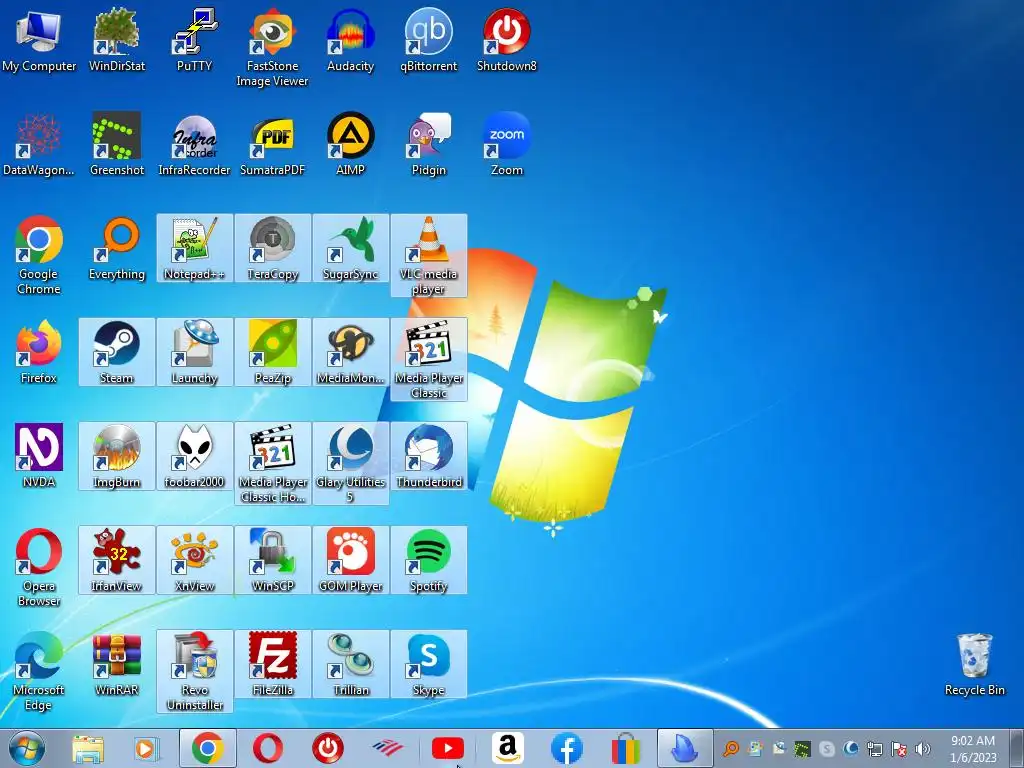
Task: Select the WinRAR desktop icon
Action: tap(117, 664)
